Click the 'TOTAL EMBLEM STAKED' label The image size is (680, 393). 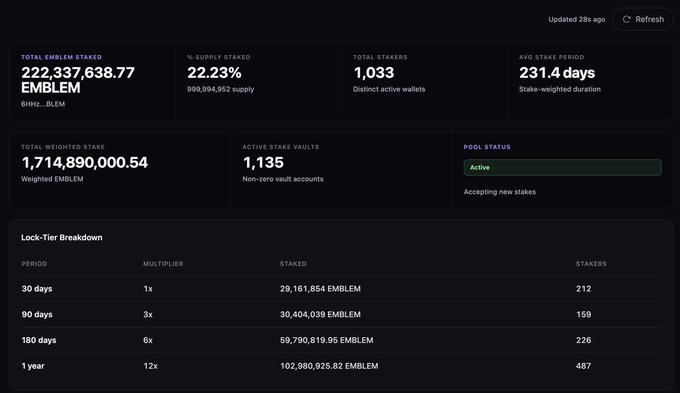point(62,57)
